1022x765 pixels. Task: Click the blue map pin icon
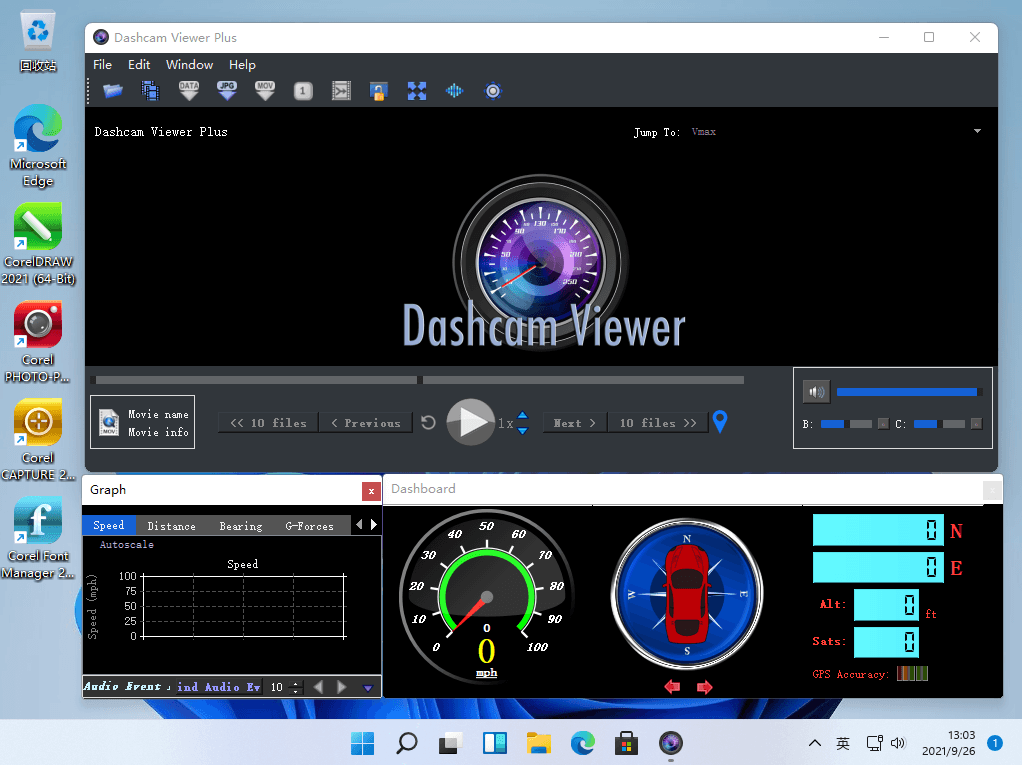coord(720,422)
